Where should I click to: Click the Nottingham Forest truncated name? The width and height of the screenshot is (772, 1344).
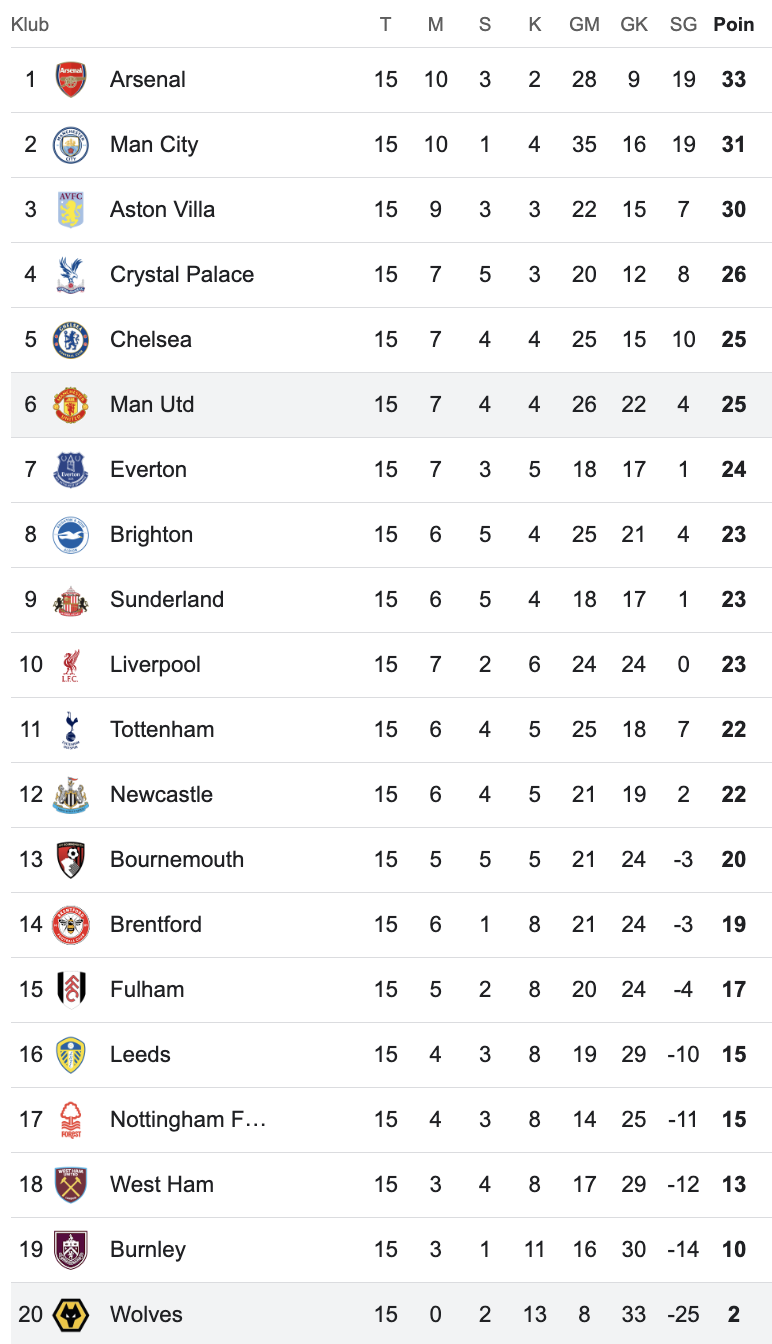tap(188, 1120)
